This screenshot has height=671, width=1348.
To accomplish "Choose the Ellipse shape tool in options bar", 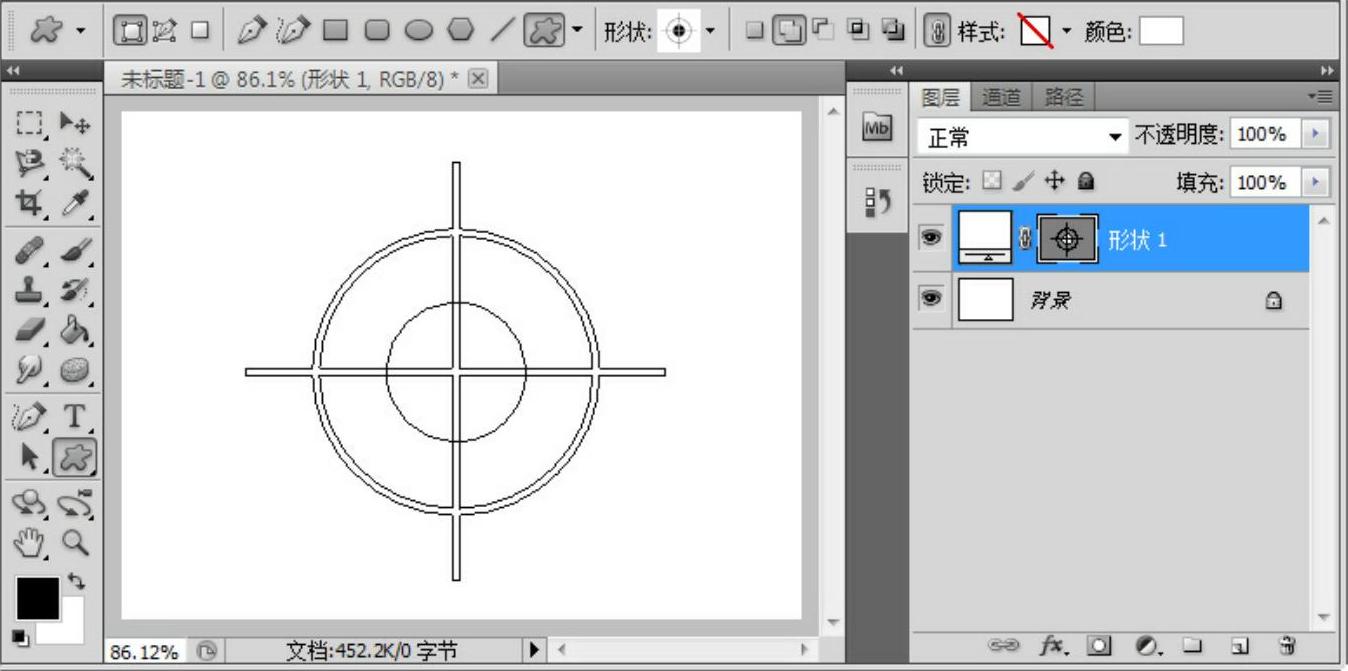I will click(418, 31).
